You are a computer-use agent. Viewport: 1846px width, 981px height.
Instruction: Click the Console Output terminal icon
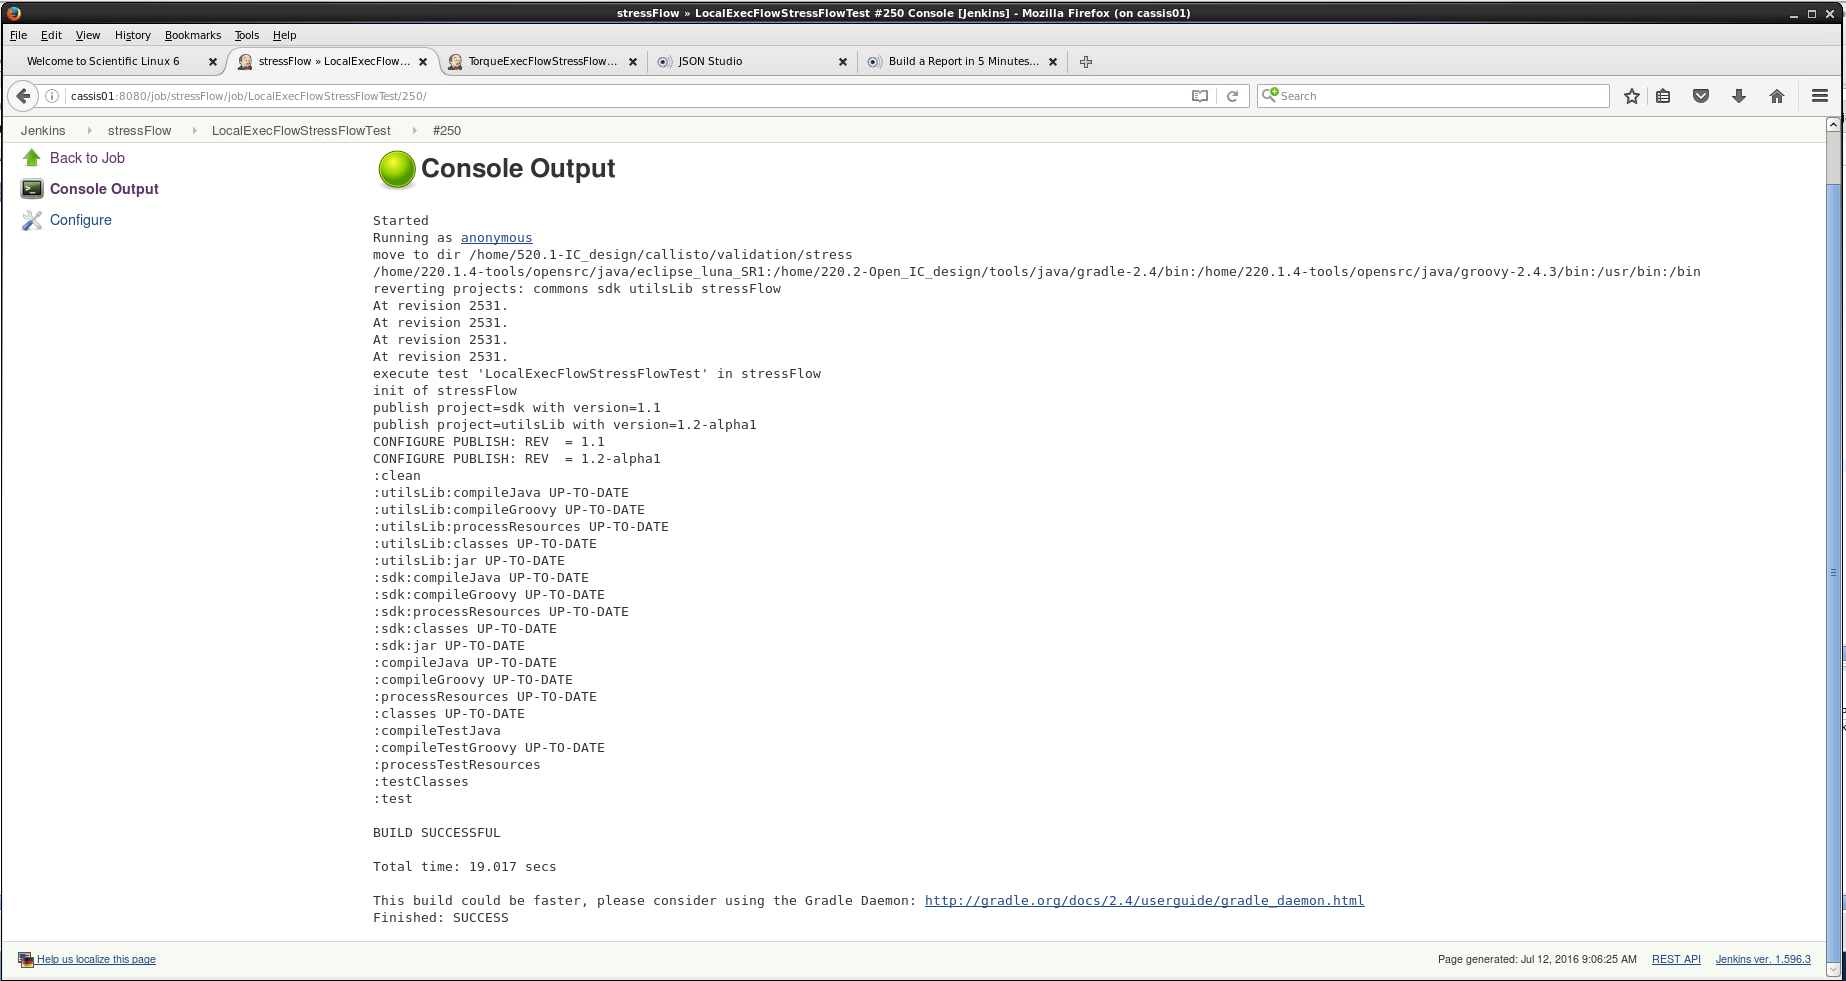[32, 189]
